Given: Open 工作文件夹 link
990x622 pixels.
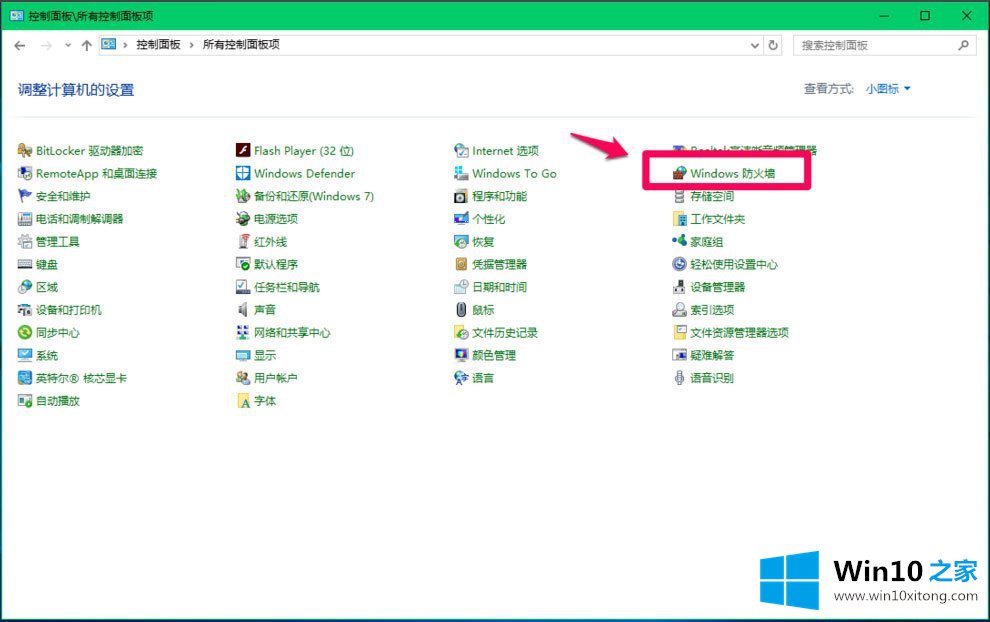Looking at the screenshot, I should click(x=717, y=218).
